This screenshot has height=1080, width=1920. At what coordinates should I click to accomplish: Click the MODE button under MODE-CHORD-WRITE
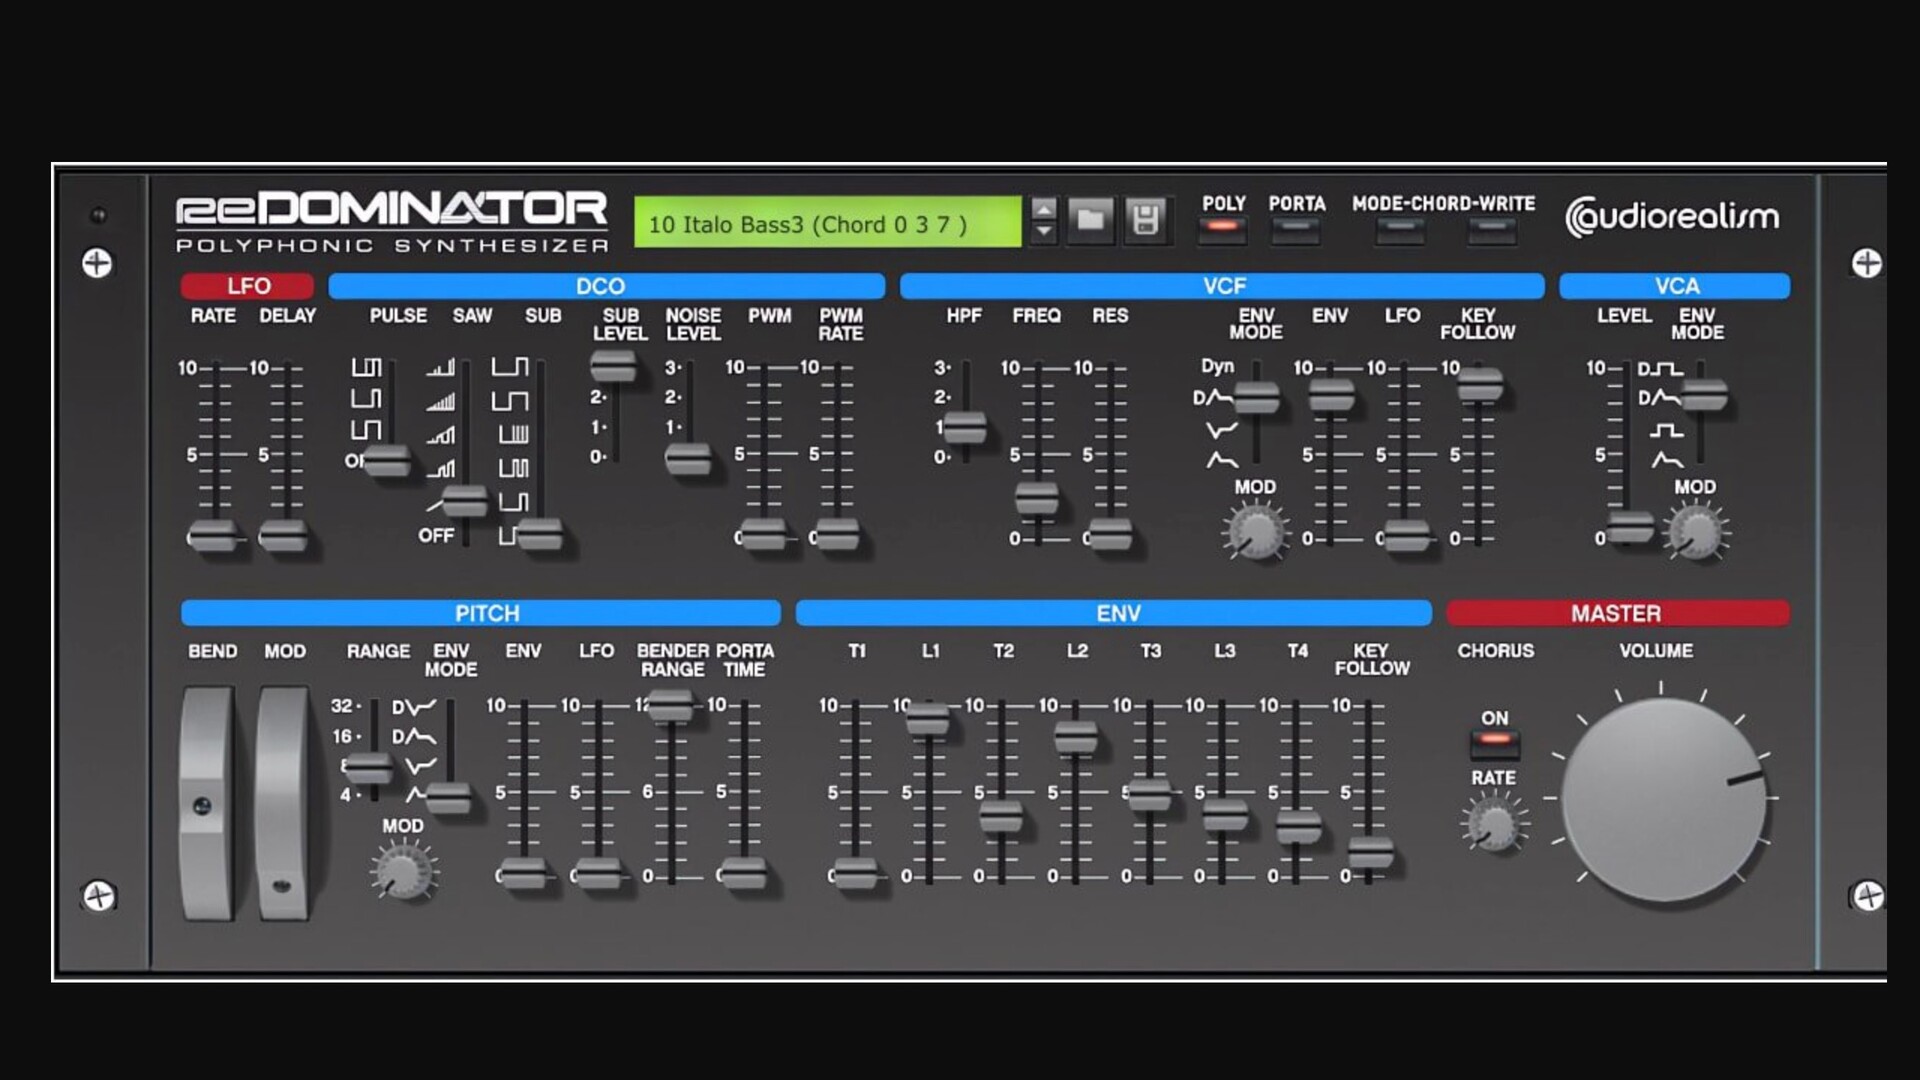(1399, 231)
